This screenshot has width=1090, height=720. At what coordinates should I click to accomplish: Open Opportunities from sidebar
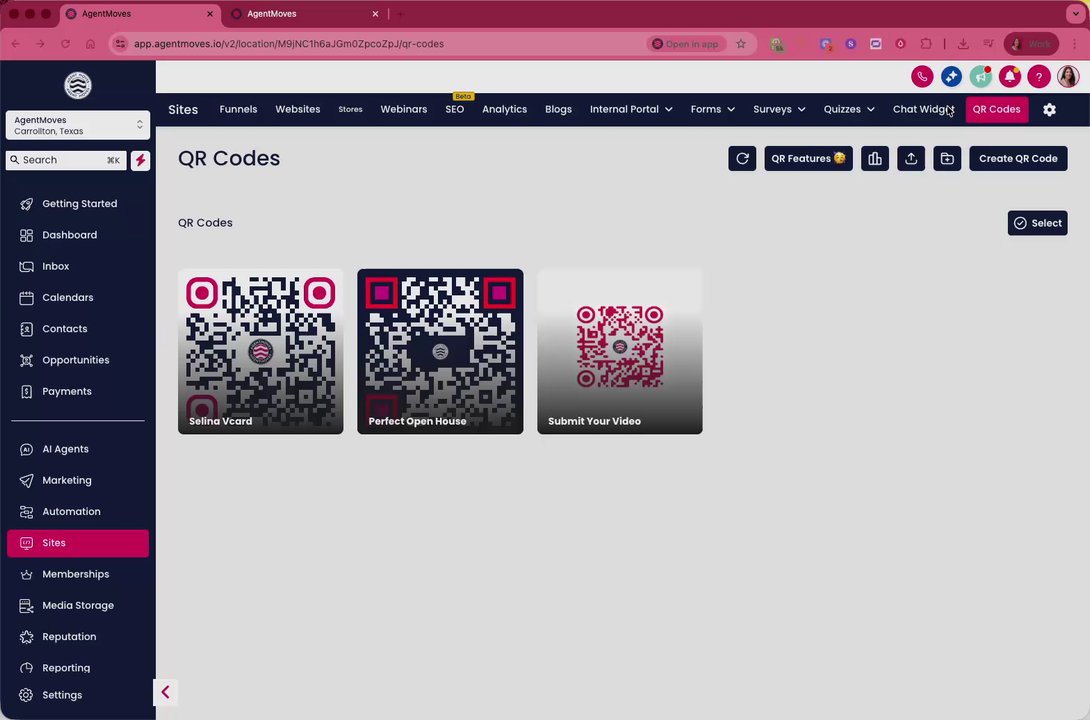[x=78, y=360]
